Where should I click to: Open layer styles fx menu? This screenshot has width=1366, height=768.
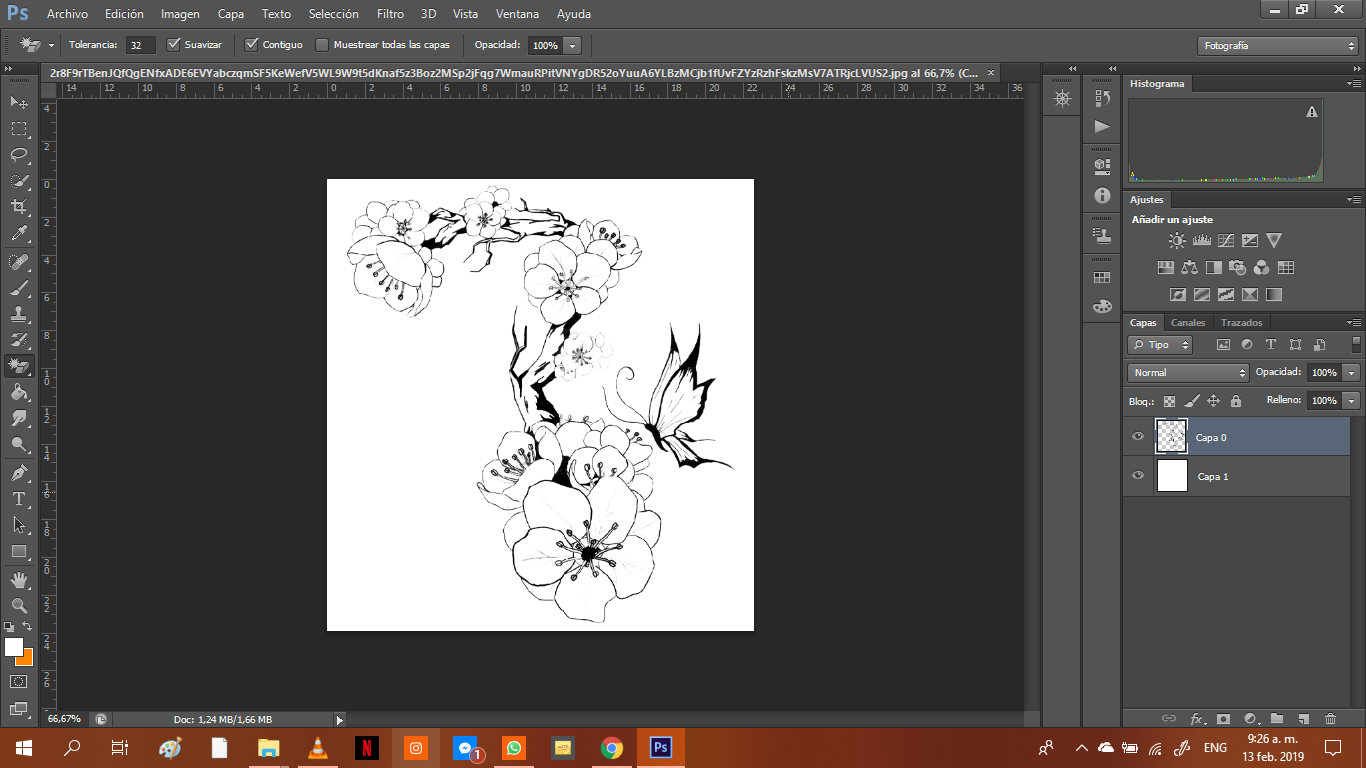pyautogui.click(x=1197, y=718)
